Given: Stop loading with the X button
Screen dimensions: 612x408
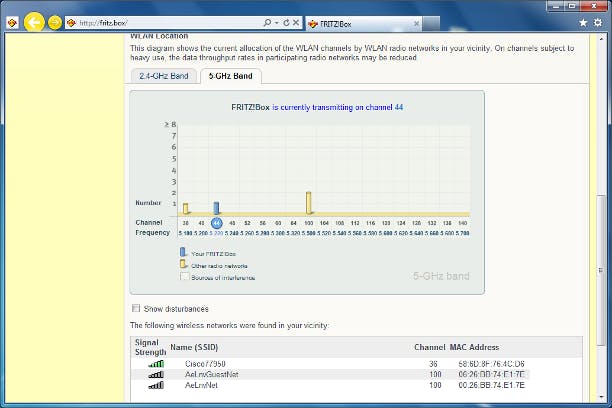Looking at the screenshot, I should pos(296,23).
